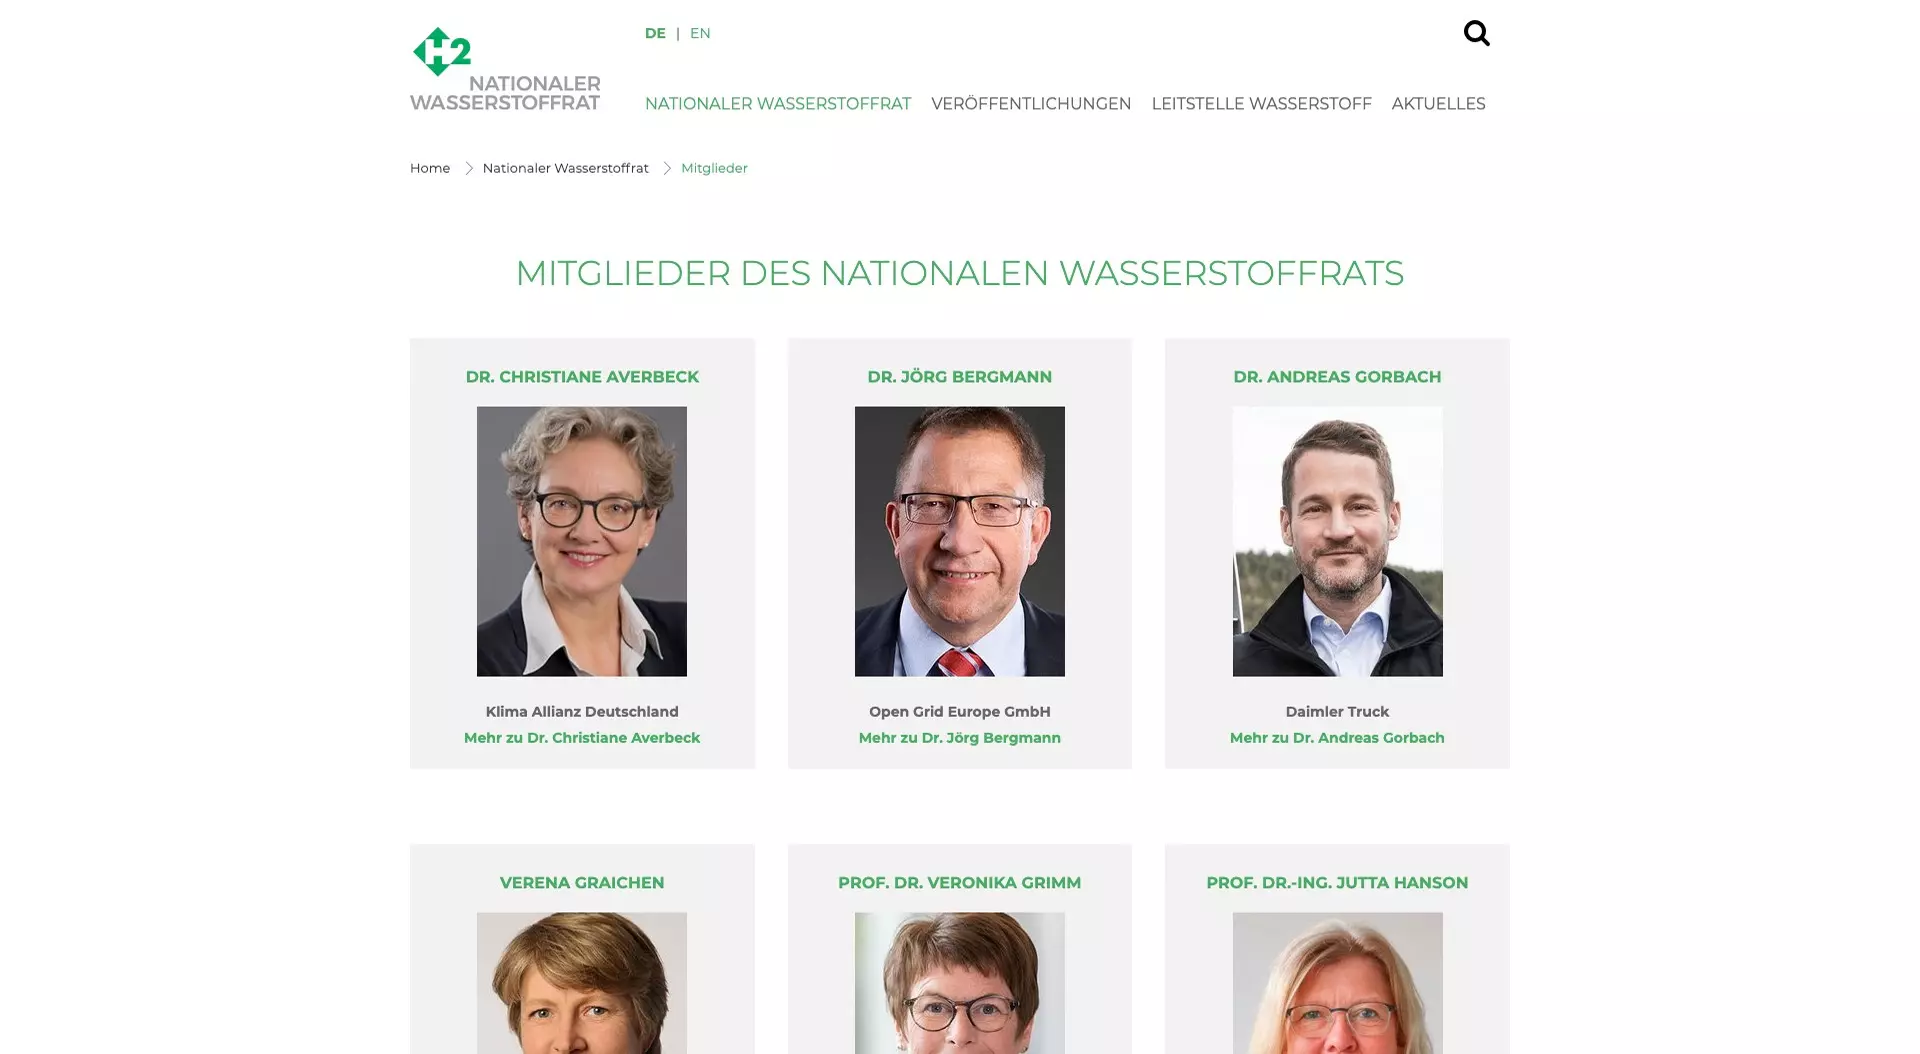Click the search magnifier icon
Viewport: 1920px width, 1054px height.
(1476, 33)
